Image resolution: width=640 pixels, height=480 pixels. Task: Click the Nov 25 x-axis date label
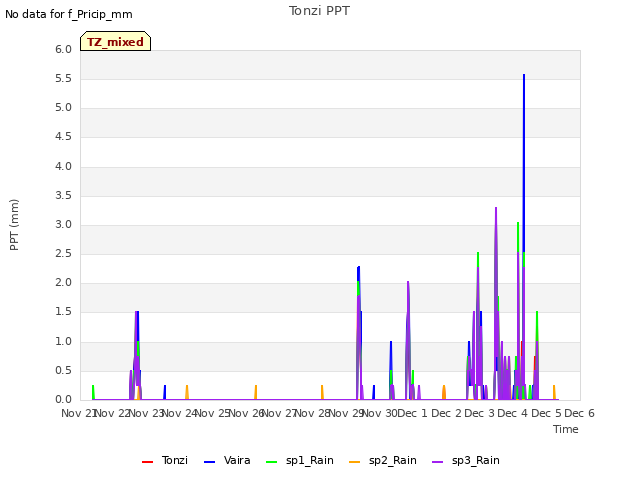point(212,413)
